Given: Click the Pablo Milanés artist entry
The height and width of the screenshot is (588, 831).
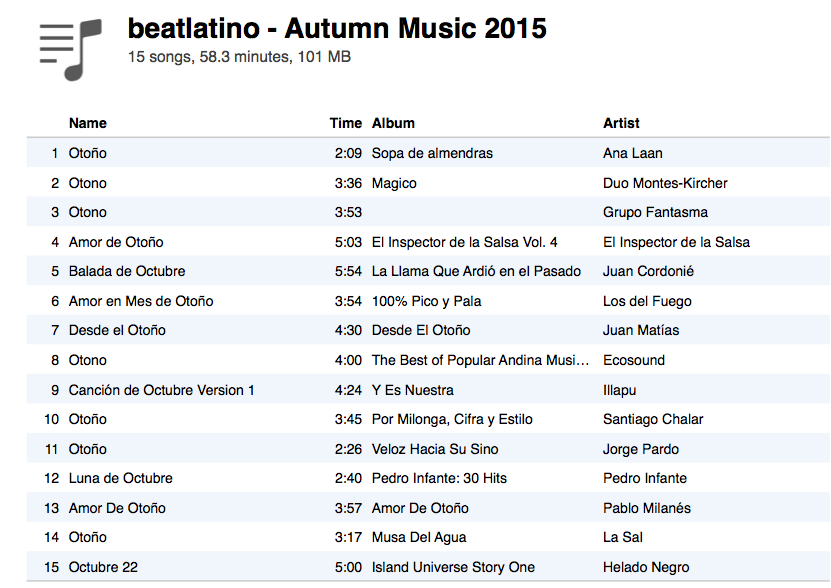Looking at the screenshot, I should click(x=647, y=508).
